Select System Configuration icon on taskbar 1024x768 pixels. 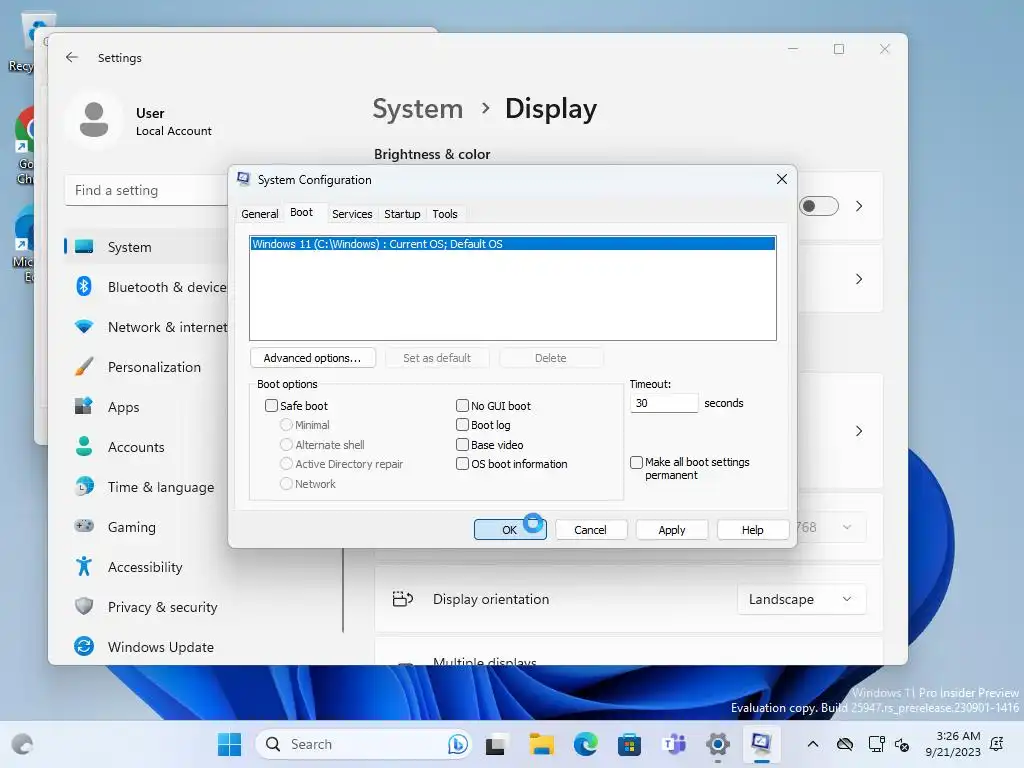click(761, 744)
